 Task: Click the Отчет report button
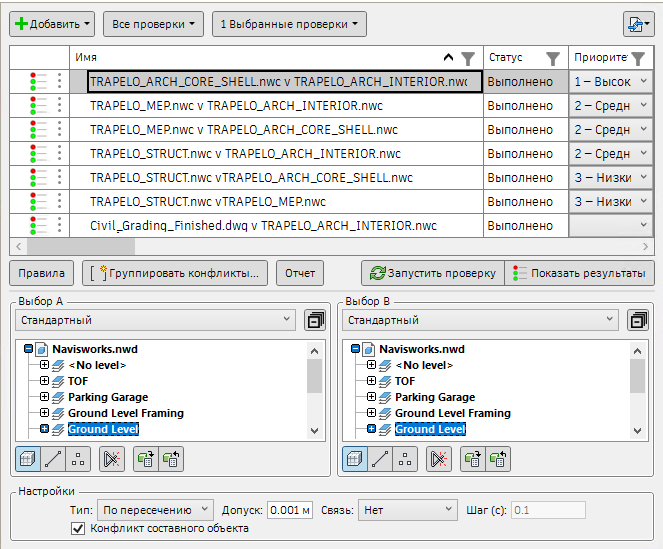pos(300,273)
